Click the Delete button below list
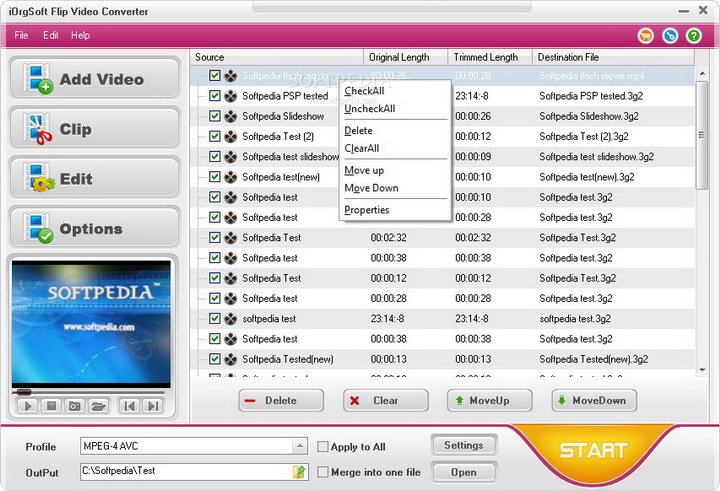The image size is (720, 491). [x=281, y=401]
